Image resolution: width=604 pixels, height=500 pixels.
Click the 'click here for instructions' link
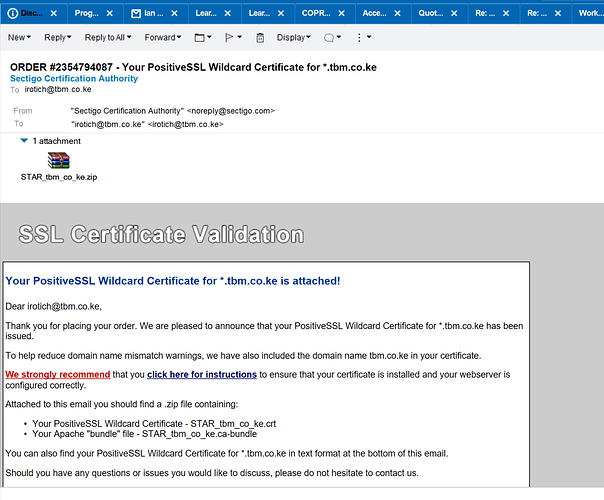click(202, 374)
